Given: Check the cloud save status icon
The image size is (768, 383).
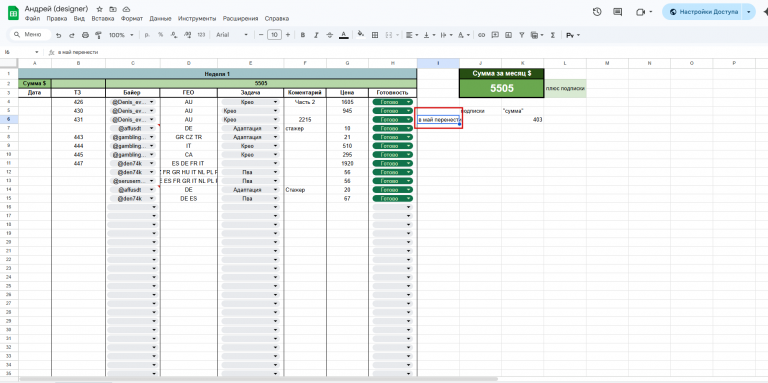Looking at the screenshot, I should (x=126, y=9).
